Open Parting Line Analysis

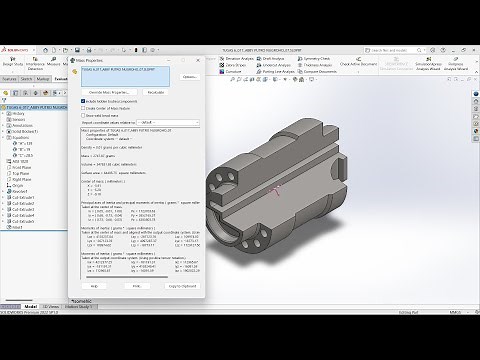pos(275,71)
